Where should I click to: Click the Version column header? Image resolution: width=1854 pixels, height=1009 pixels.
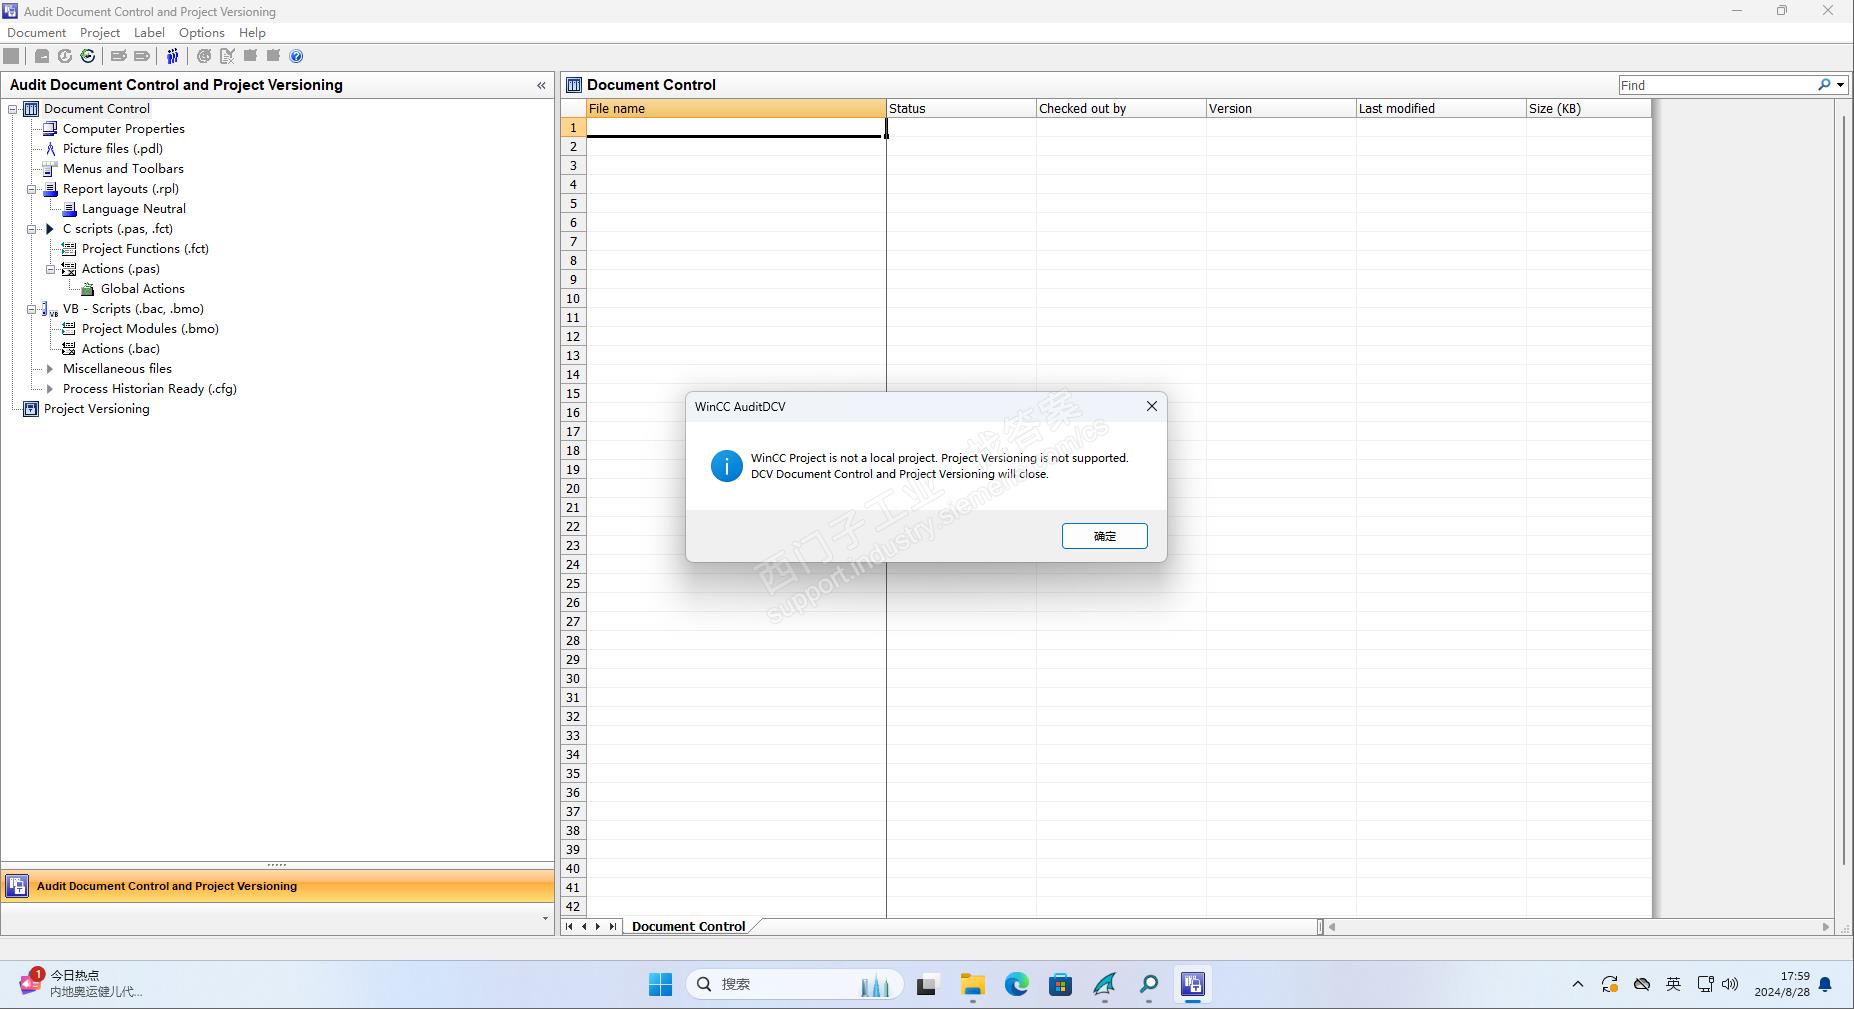click(x=1281, y=108)
